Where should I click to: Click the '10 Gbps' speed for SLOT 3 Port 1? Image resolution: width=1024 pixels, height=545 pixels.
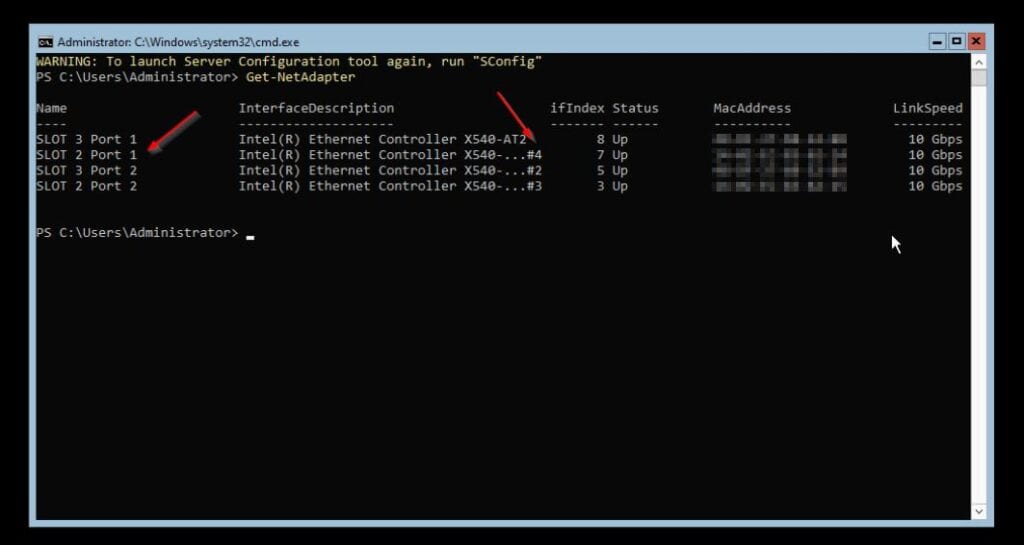(x=935, y=139)
